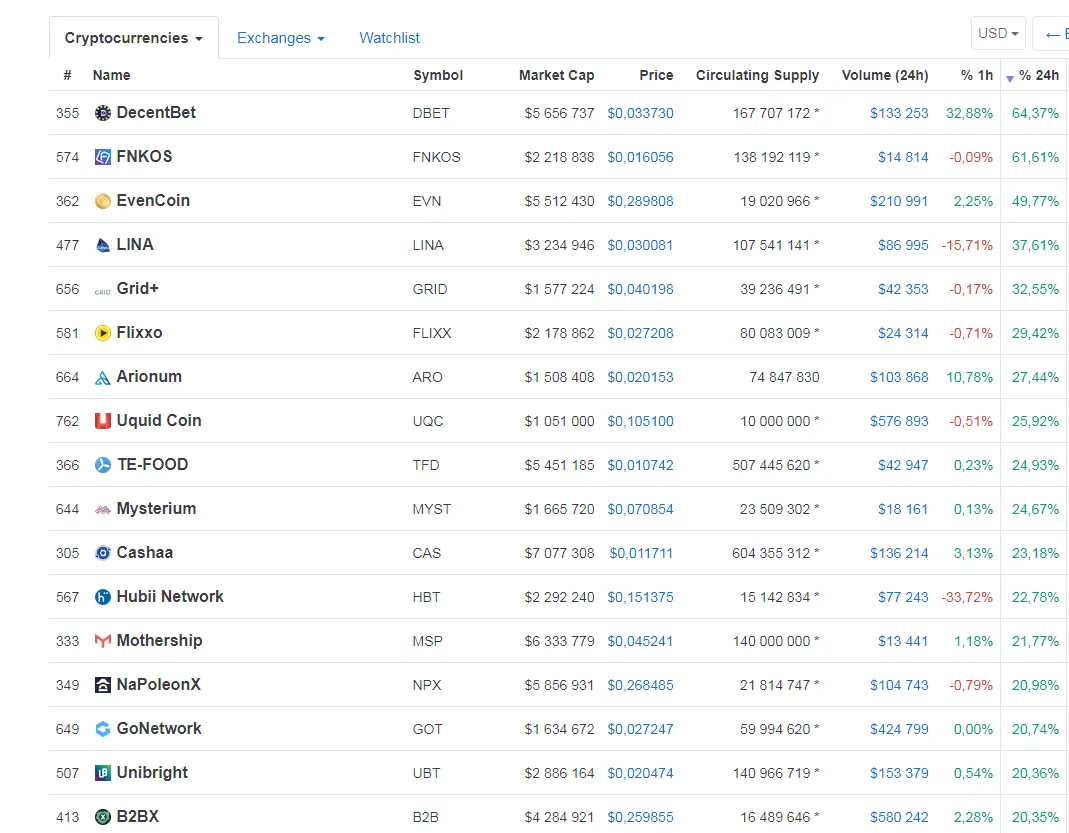Sort by % 1h column
The height and width of the screenshot is (833, 1069).
click(x=977, y=75)
